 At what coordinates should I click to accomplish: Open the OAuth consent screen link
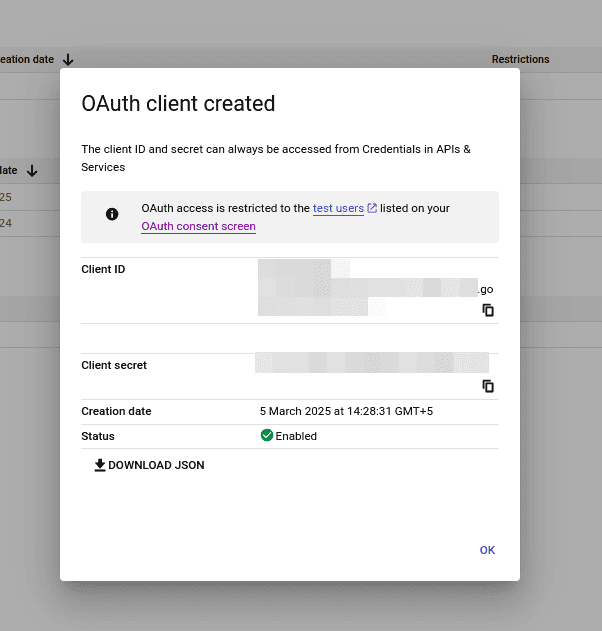(x=198, y=227)
